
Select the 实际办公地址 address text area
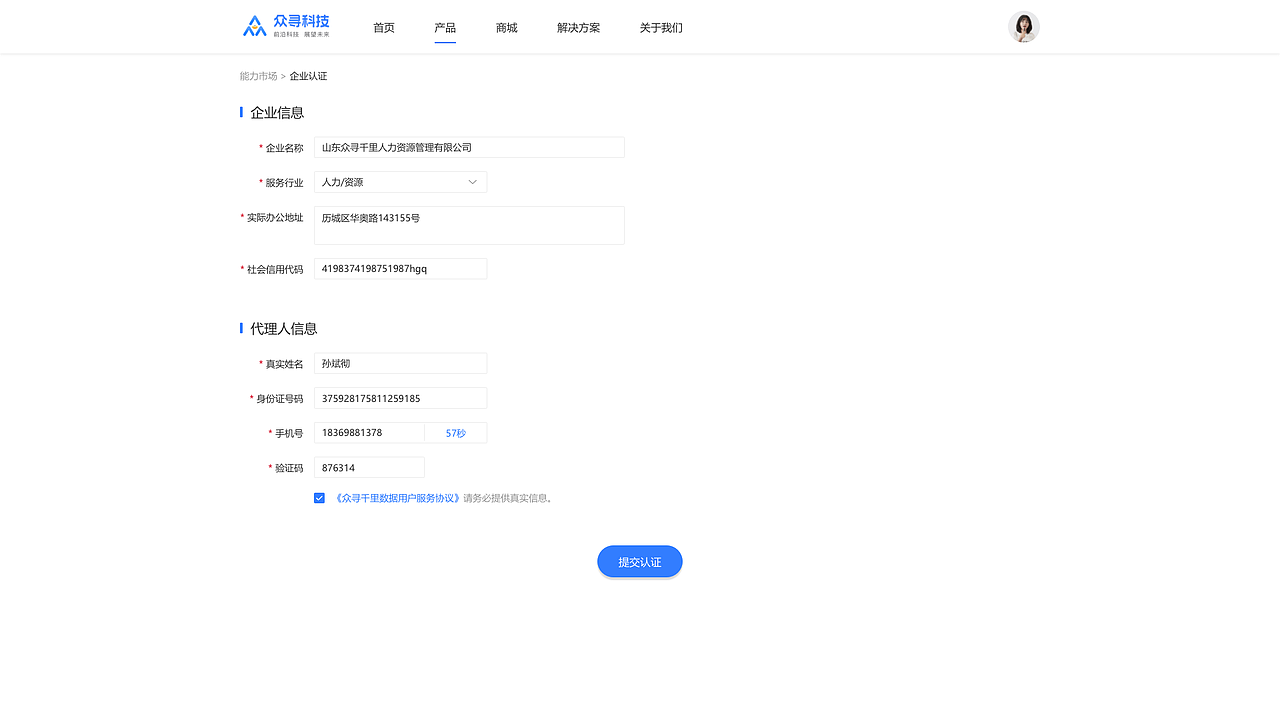click(x=469, y=225)
